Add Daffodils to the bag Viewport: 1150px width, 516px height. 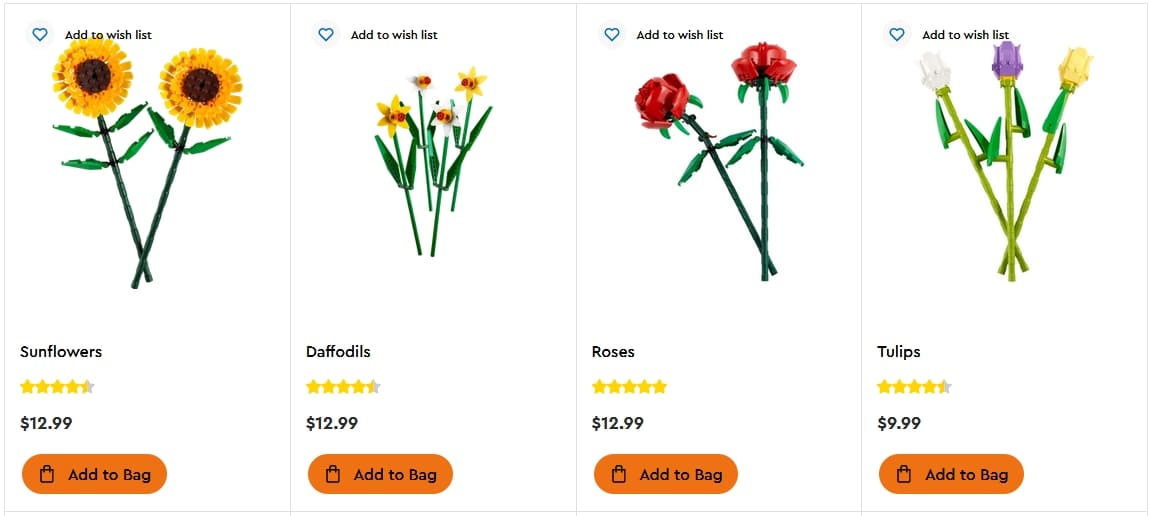tap(380, 474)
